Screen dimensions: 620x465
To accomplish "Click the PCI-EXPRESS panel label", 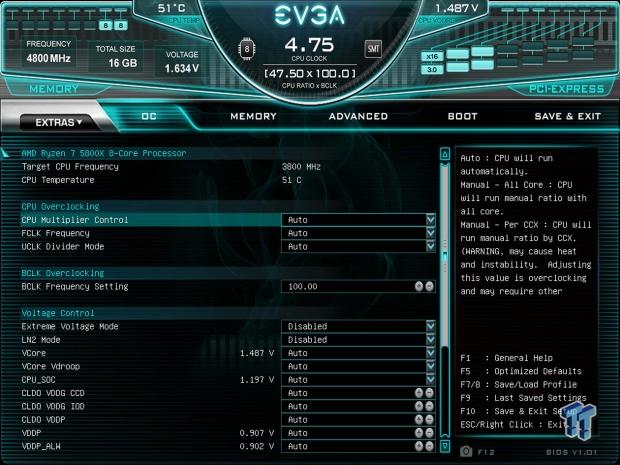I will tap(566, 89).
